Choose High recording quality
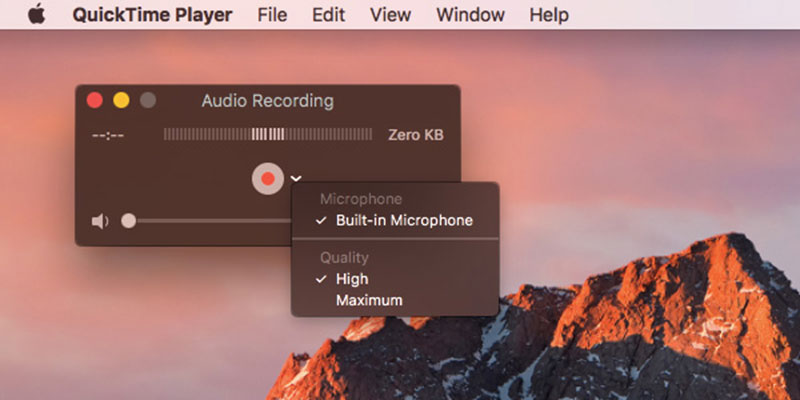Screen dimensions: 800x400 [352, 279]
